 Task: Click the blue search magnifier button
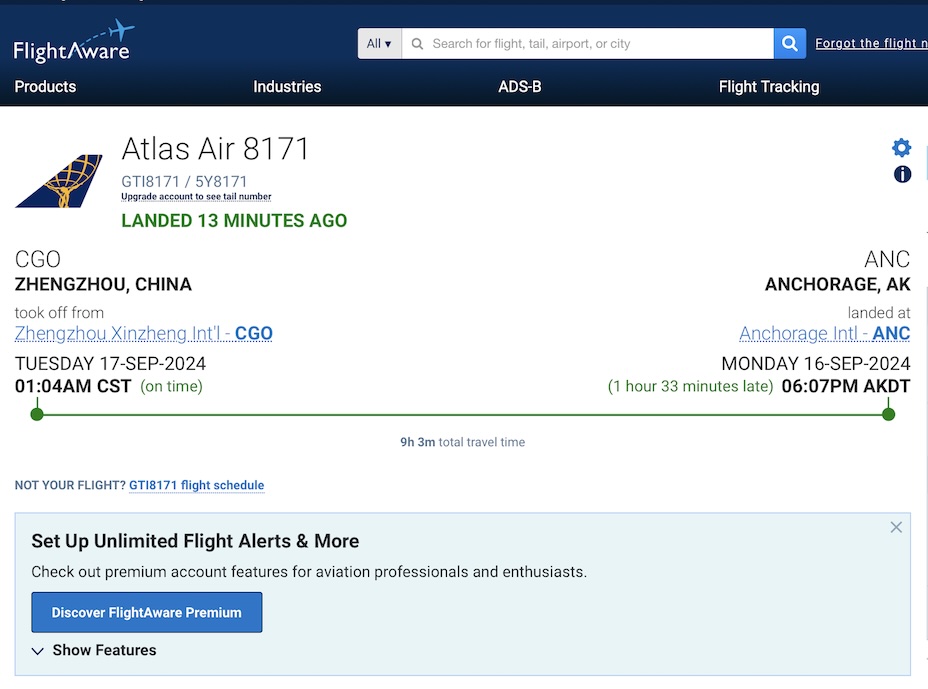(788, 43)
